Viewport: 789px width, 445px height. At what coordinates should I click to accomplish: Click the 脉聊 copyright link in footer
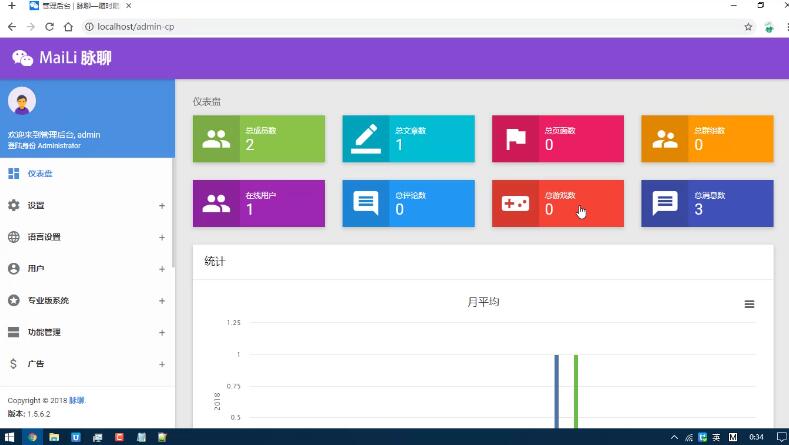tap(76, 400)
